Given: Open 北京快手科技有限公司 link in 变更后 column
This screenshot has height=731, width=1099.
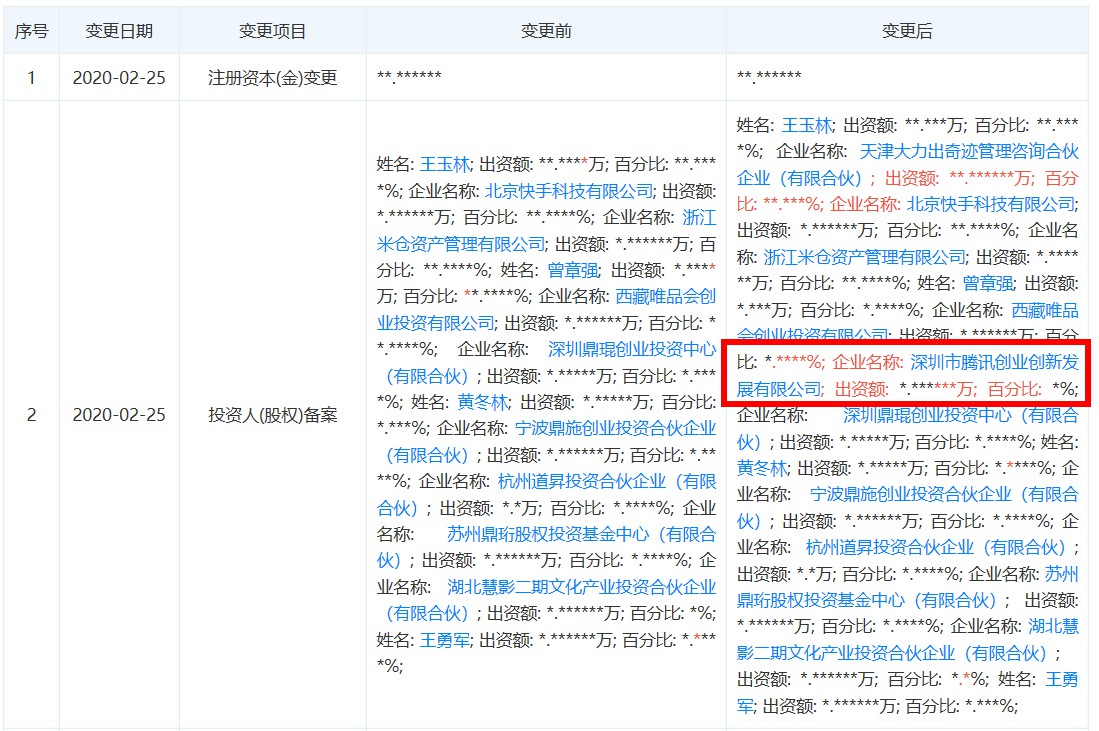Looking at the screenshot, I should tap(991, 205).
